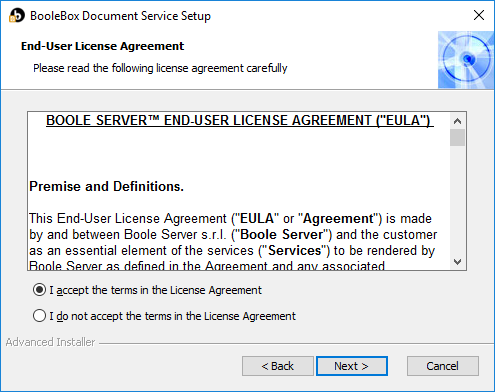Click the underlined BOOLE SERVER EULA heading
The height and width of the screenshot is (392, 495).
[240, 120]
